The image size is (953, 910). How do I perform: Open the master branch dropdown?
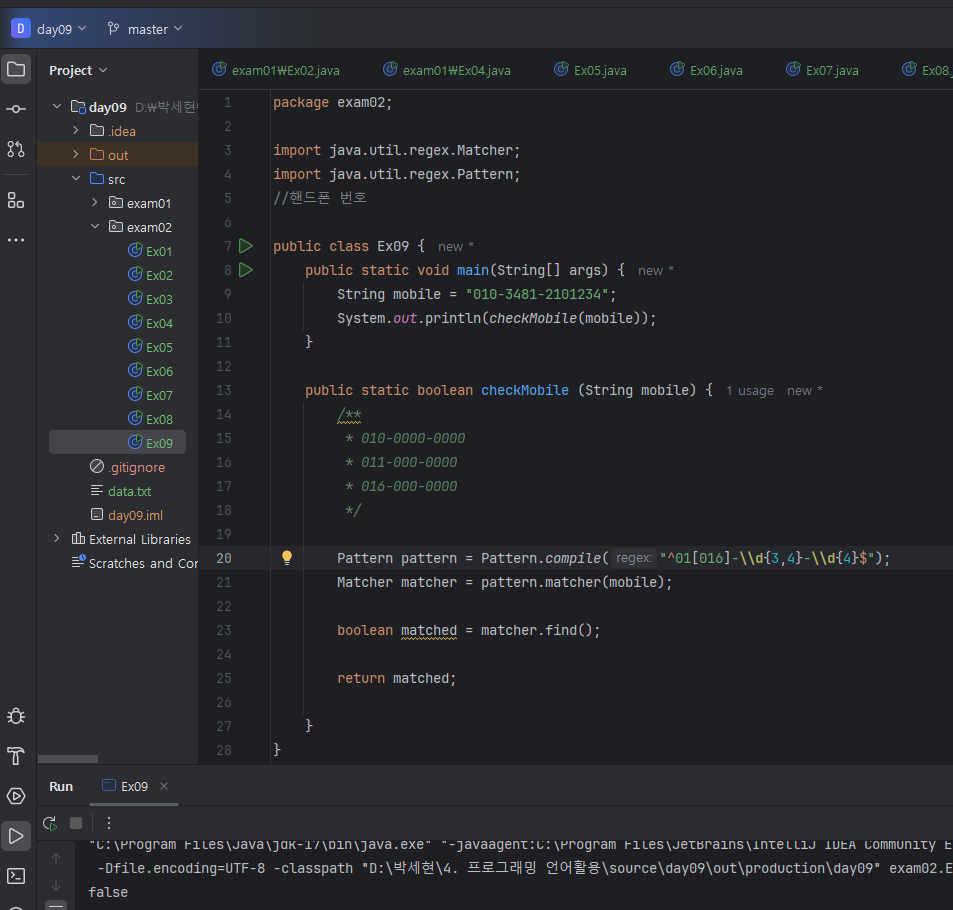(146, 29)
